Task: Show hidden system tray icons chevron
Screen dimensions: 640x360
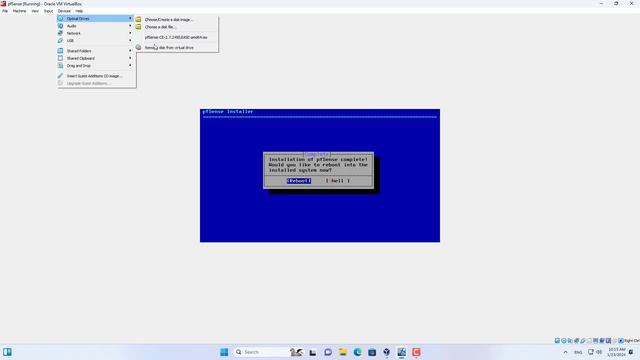Action: pos(565,352)
